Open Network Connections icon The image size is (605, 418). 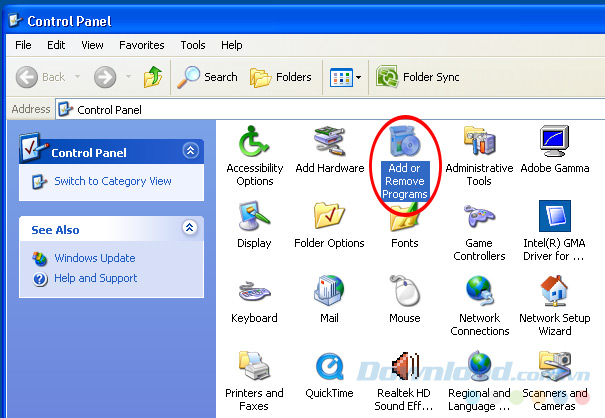pyautogui.click(x=479, y=290)
